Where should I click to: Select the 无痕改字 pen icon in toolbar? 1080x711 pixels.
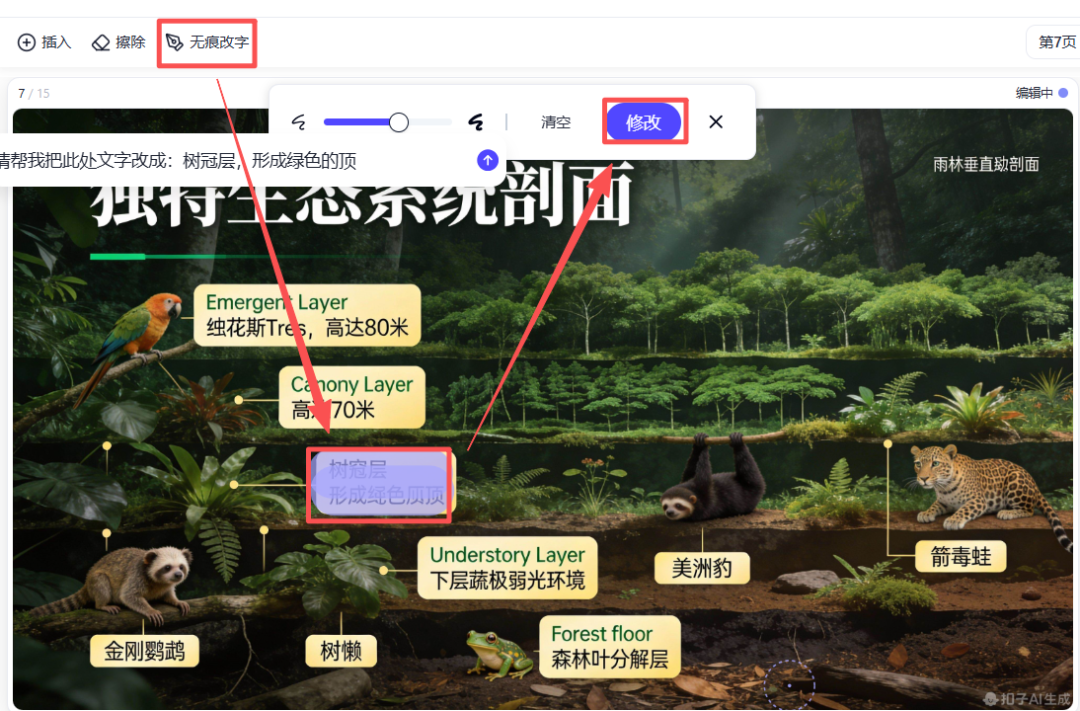coord(173,42)
